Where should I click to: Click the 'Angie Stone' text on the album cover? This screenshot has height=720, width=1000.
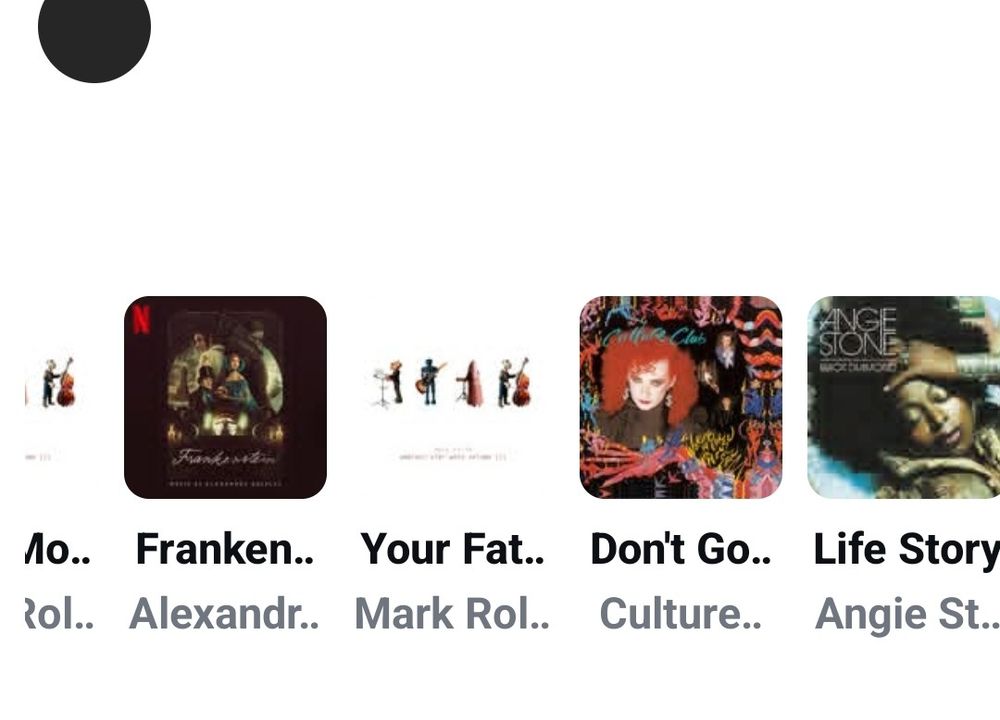pyautogui.click(x=858, y=332)
